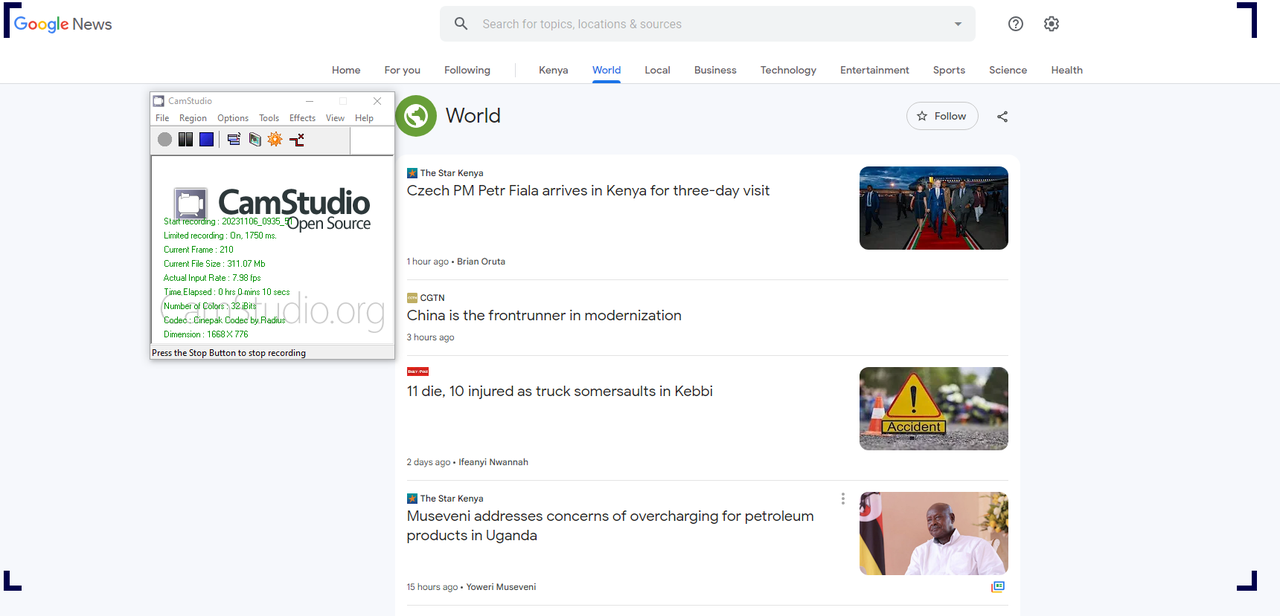The image size is (1280, 616).
Task: Open Czech PM Petr Fiala arrives headline
Action: click(x=588, y=191)
